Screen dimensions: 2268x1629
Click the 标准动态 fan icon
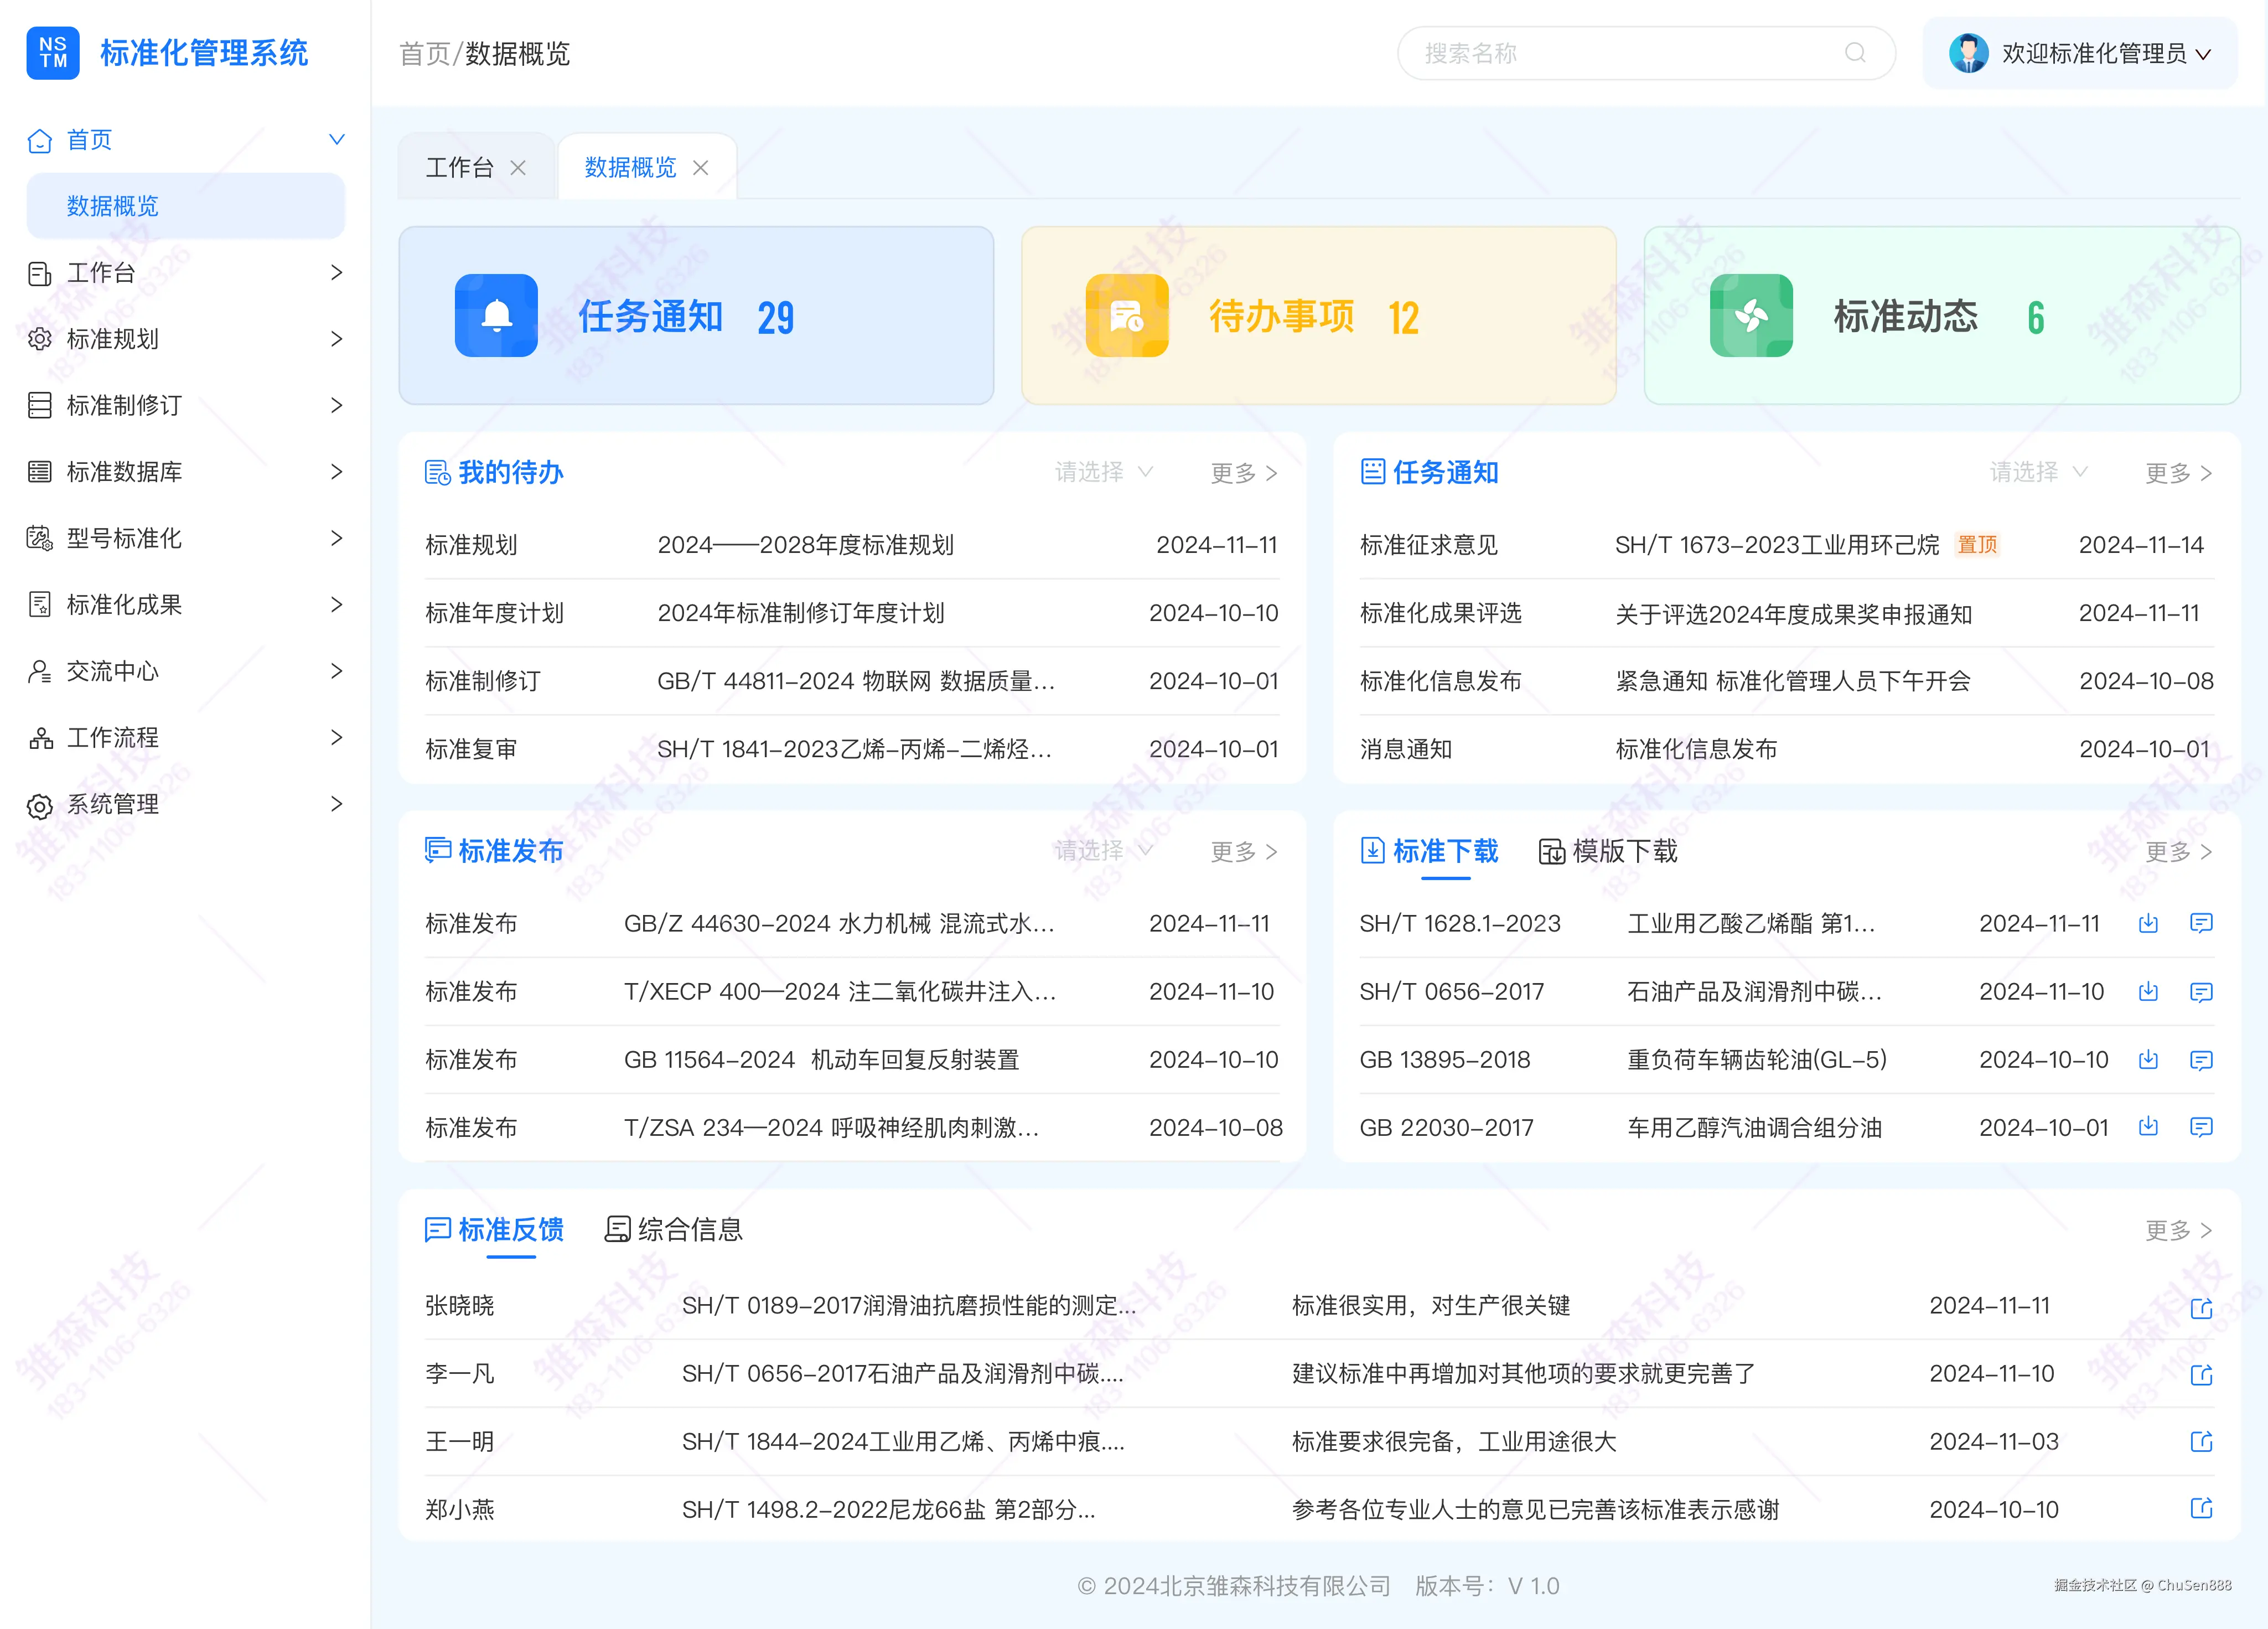(1751, 315)
